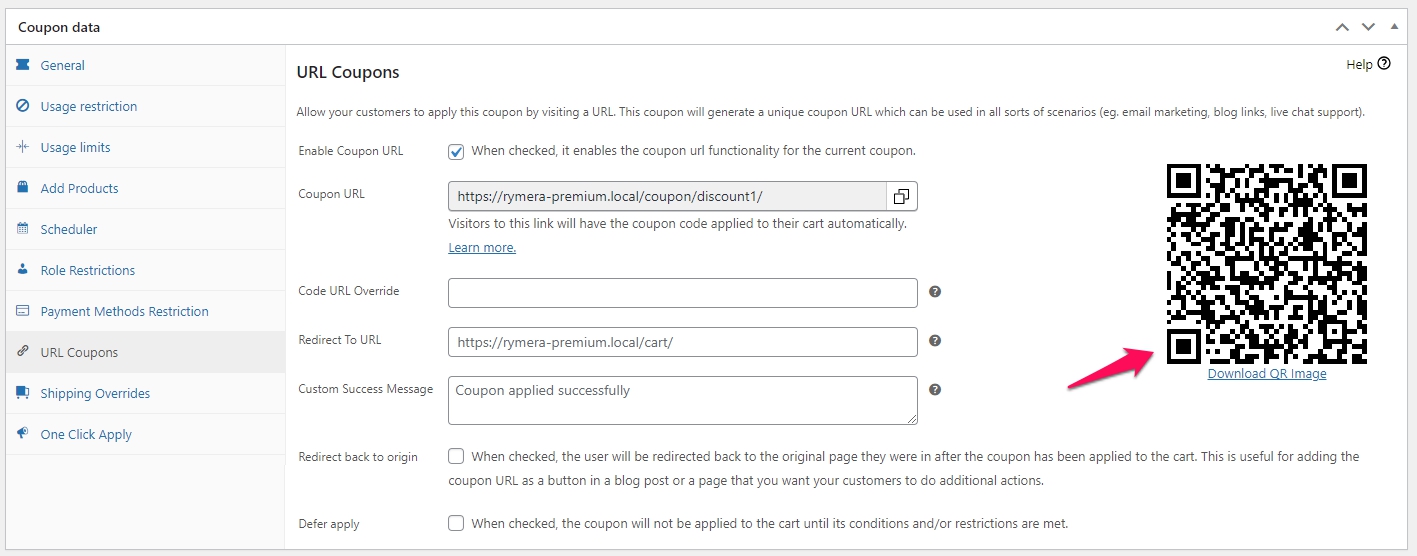
Task: Click help tooltip icon beside Custom Success Message
Action: [935, 390]
